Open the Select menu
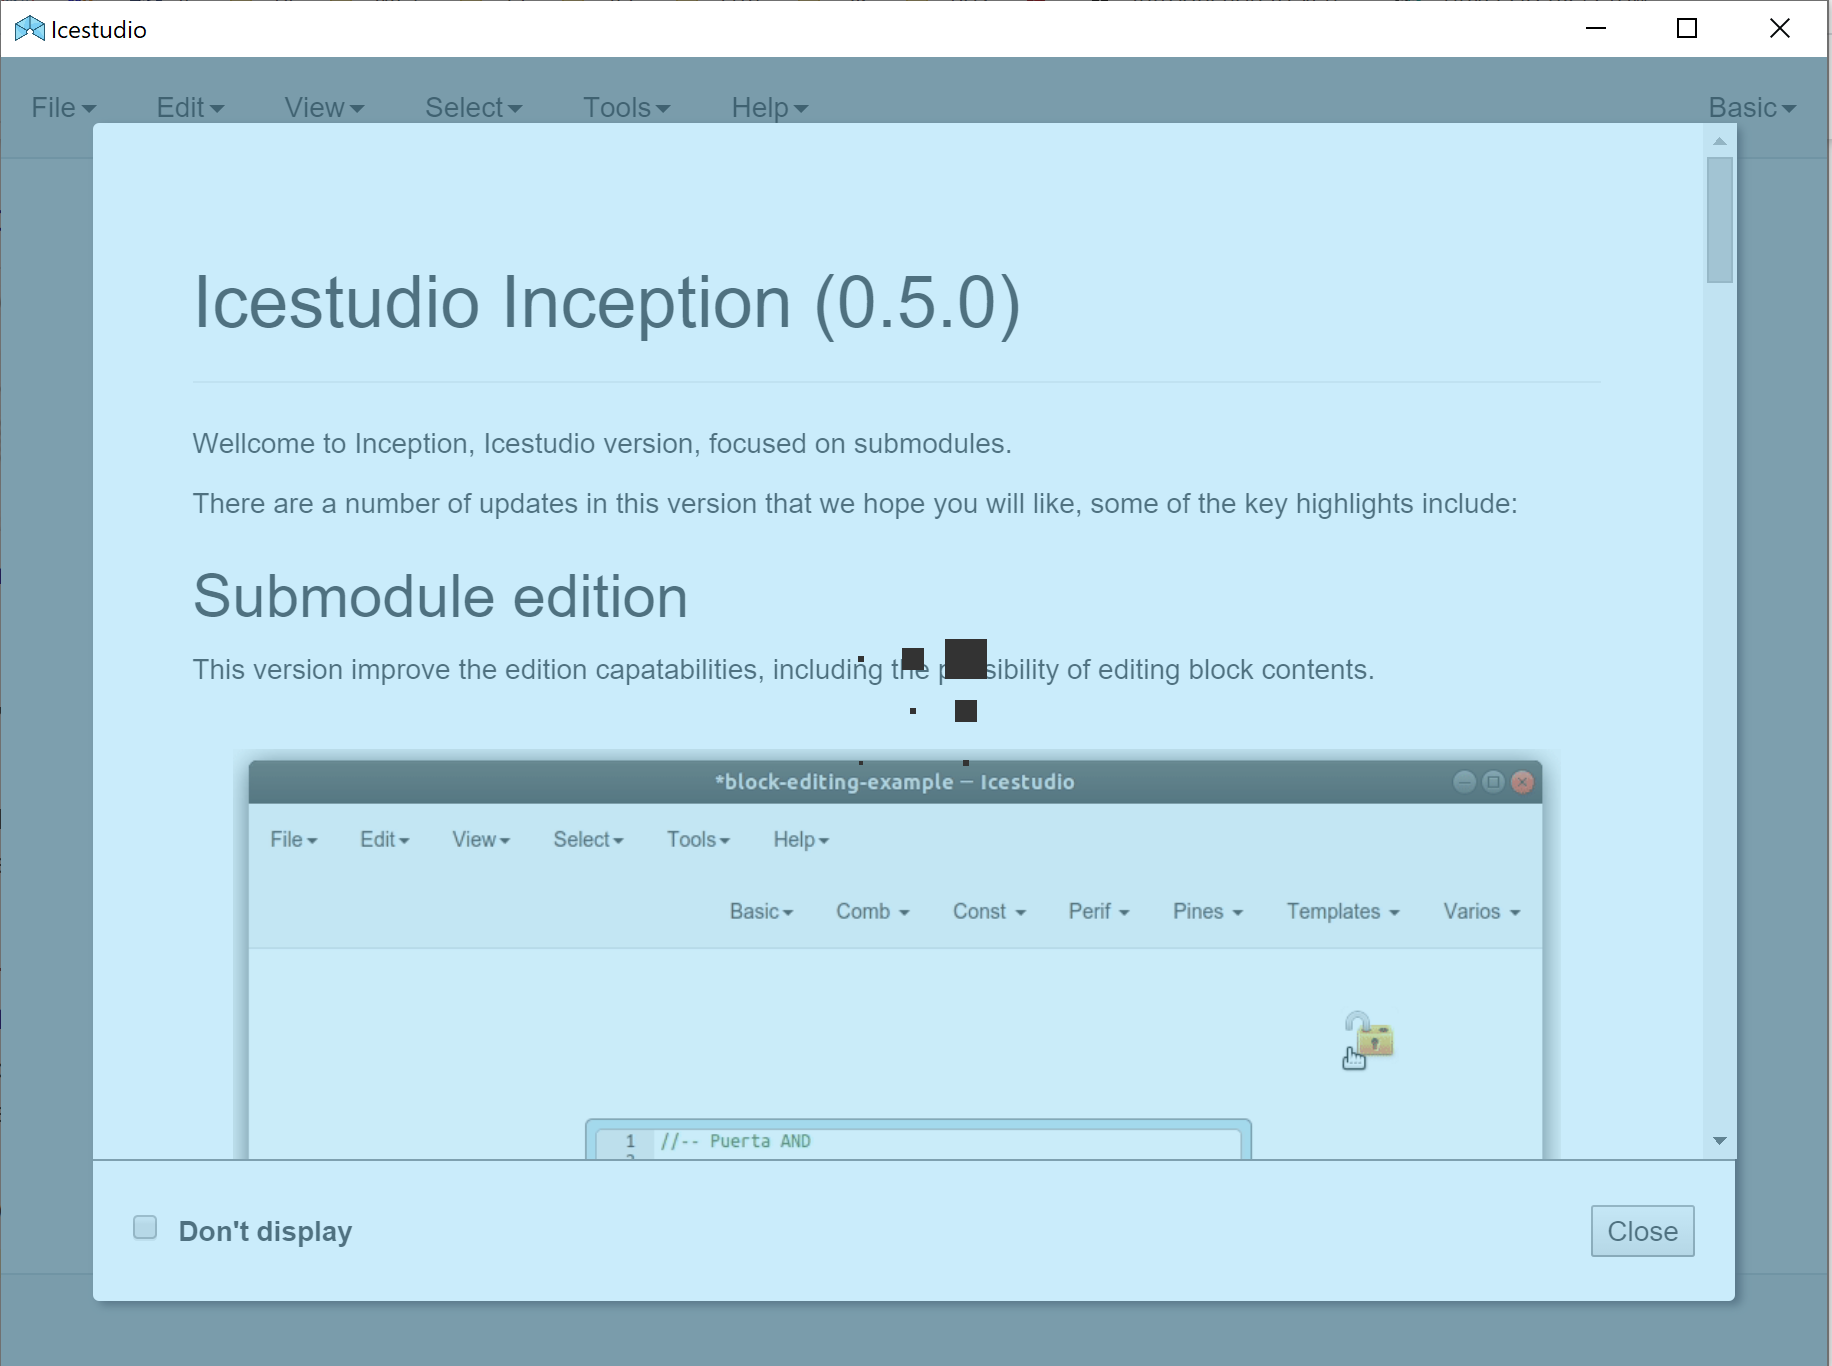The image size is (1832, 1366). 472,107
